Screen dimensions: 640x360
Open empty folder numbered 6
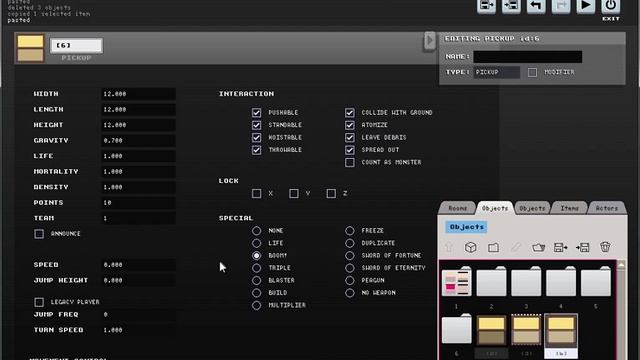pos(457,329)
